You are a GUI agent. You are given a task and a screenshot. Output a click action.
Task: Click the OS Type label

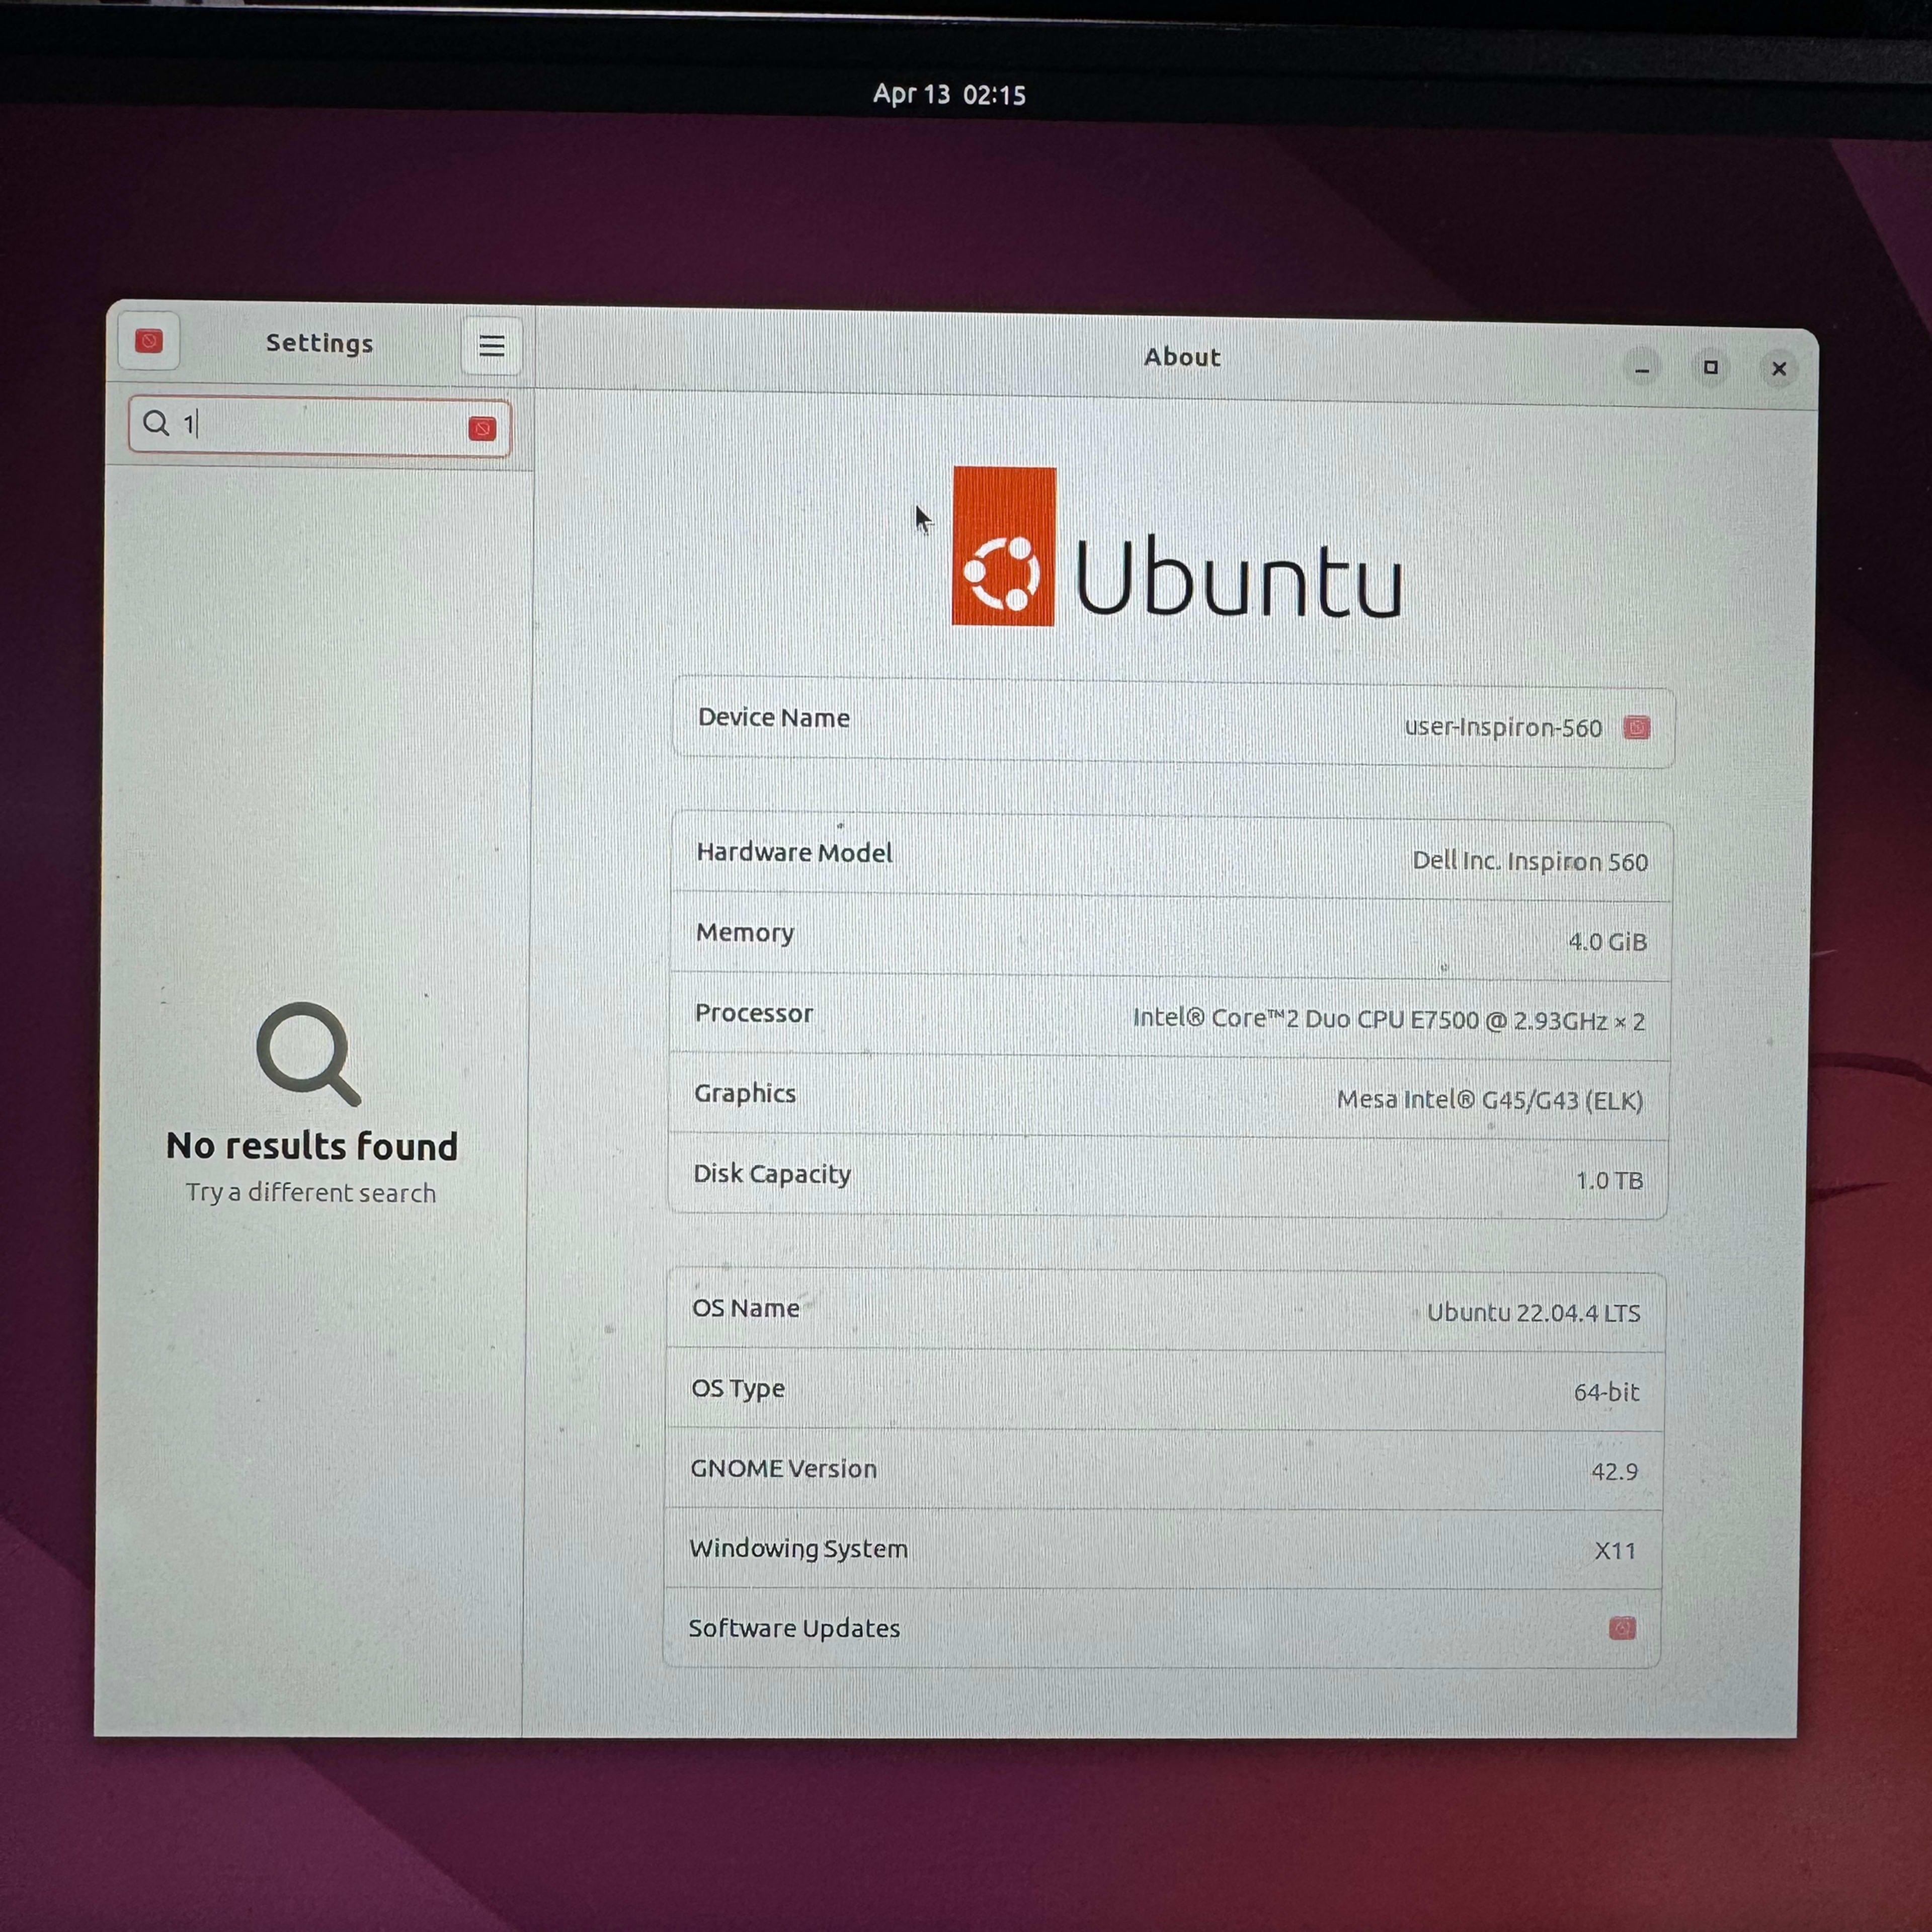coord(738,1388)
